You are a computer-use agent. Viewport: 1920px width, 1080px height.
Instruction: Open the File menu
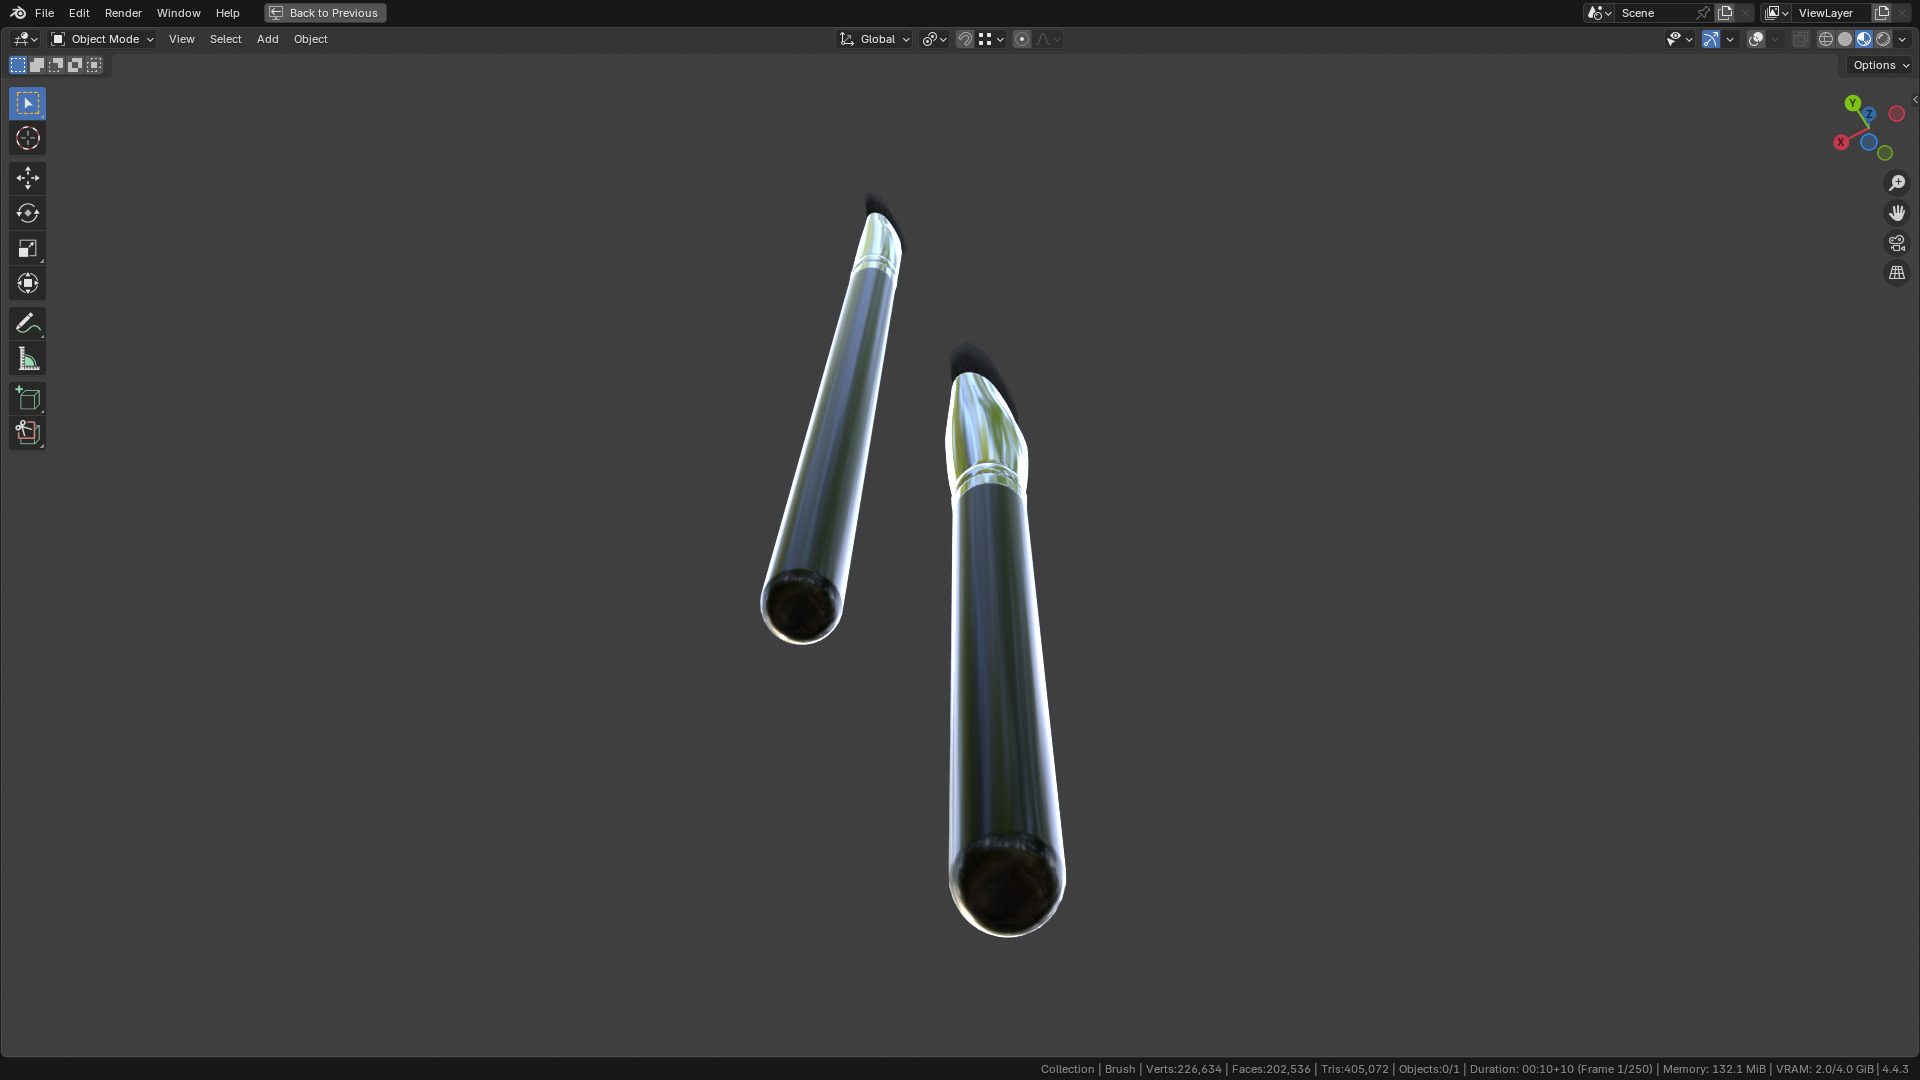(44, 13)
